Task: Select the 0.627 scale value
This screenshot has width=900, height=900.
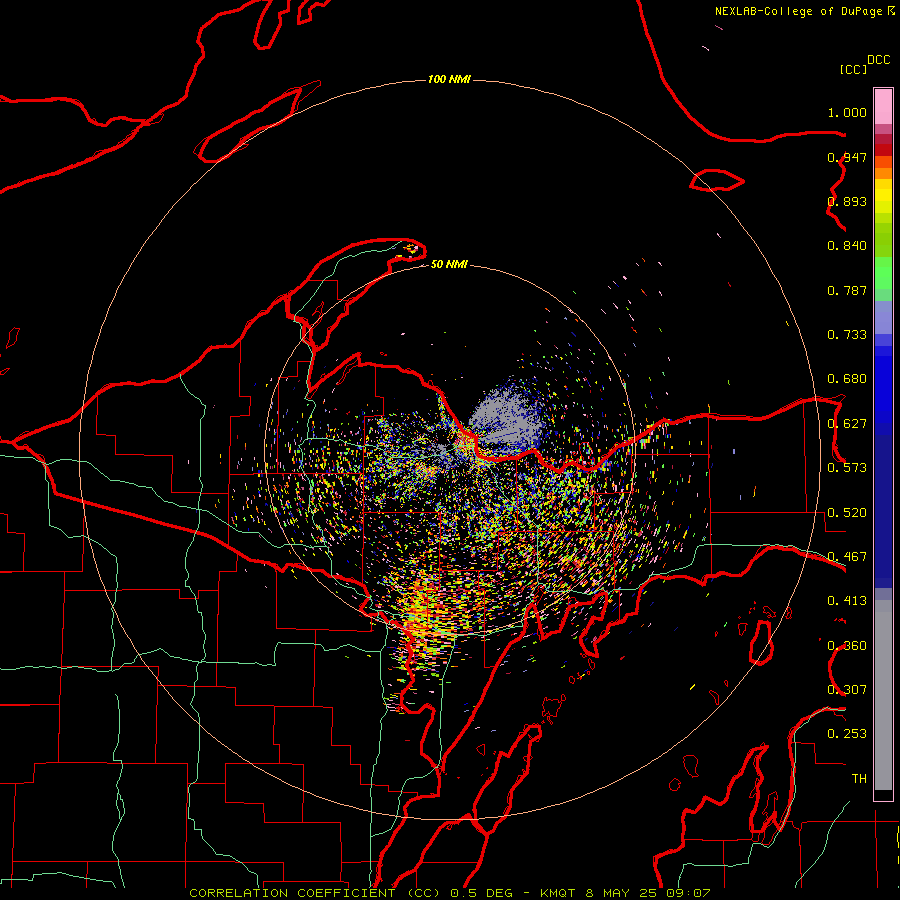Action: (847, 424)
